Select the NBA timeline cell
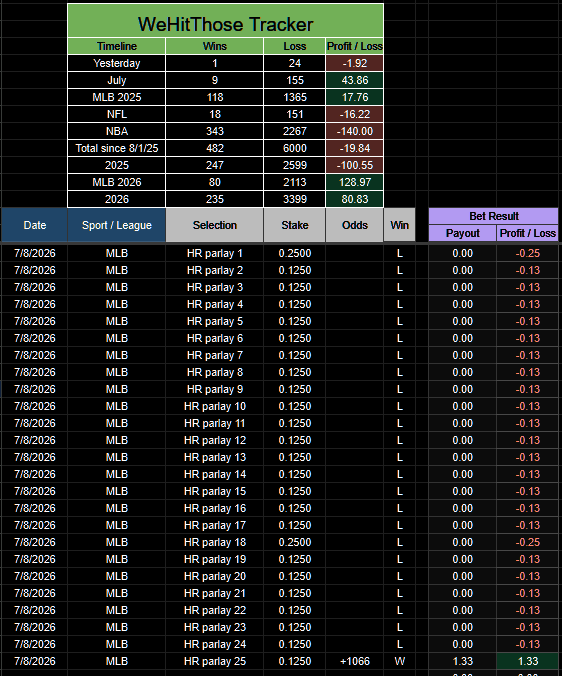 click(116, 131)
